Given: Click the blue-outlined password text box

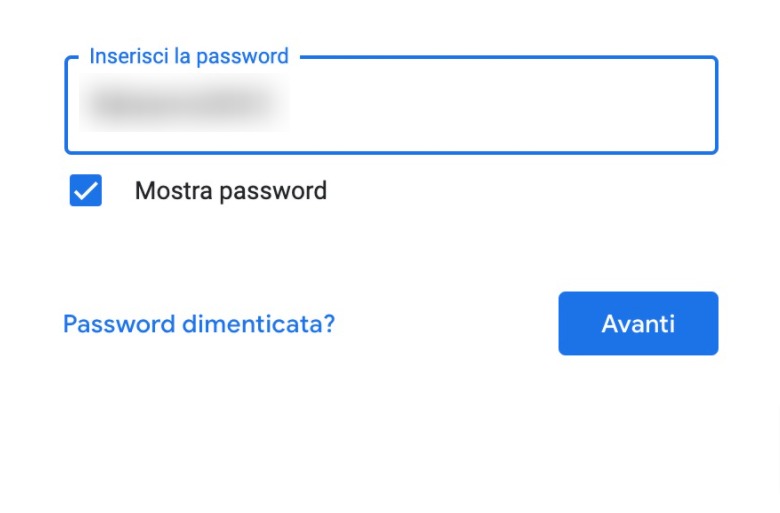Looking at the screenshot, I should (391, 104).
